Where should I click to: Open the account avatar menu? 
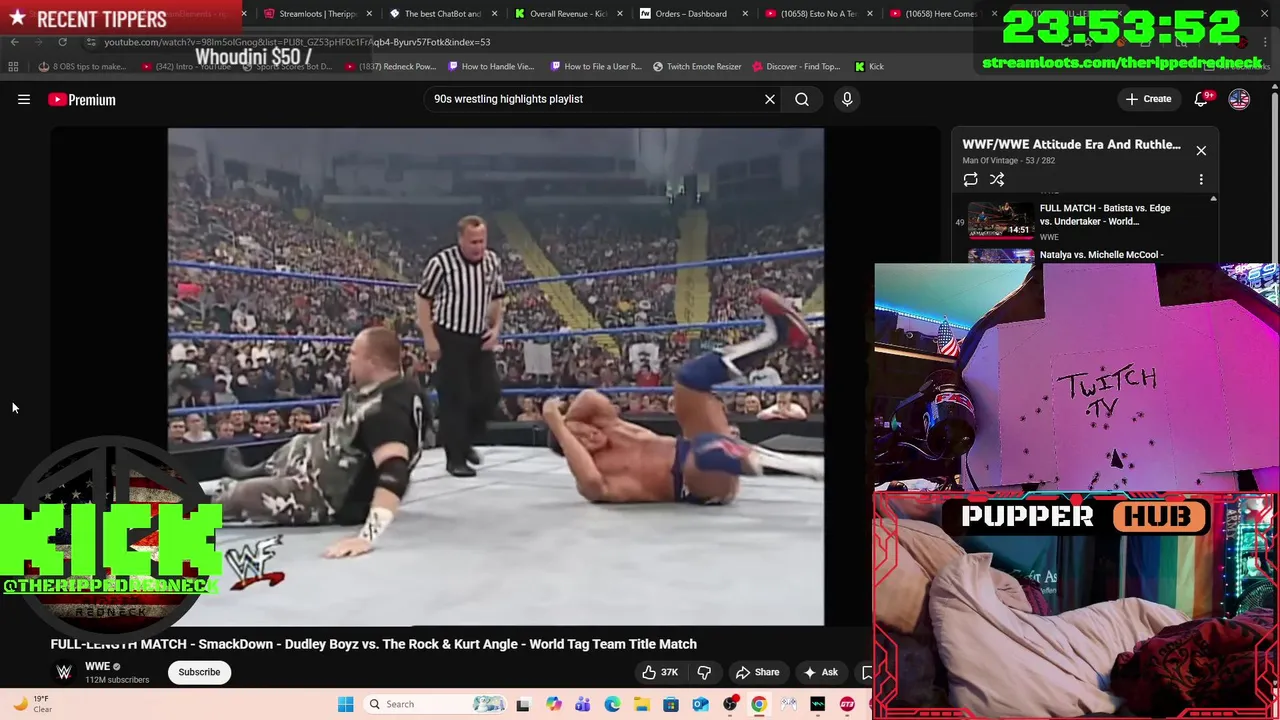1239,99
